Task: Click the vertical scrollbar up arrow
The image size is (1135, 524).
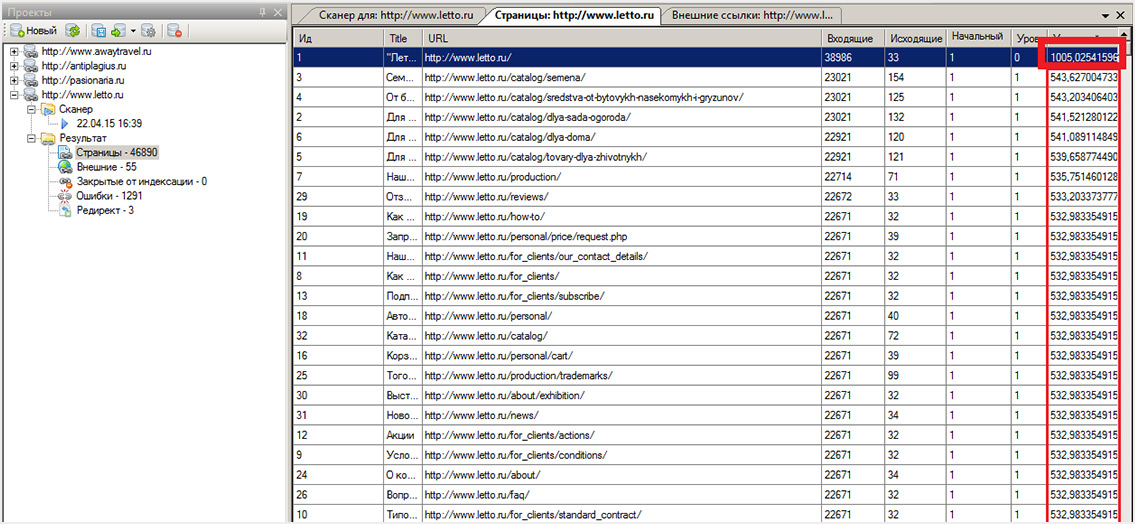Action: pyautogui.click(x=1127, y=37)
